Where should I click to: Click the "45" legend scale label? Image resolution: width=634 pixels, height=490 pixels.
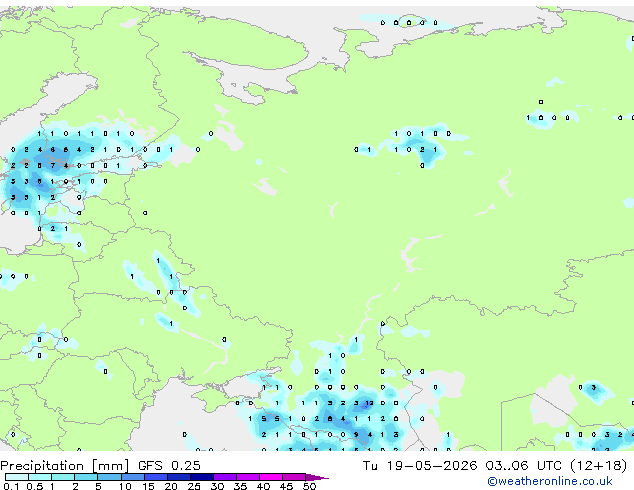point(286,486)
